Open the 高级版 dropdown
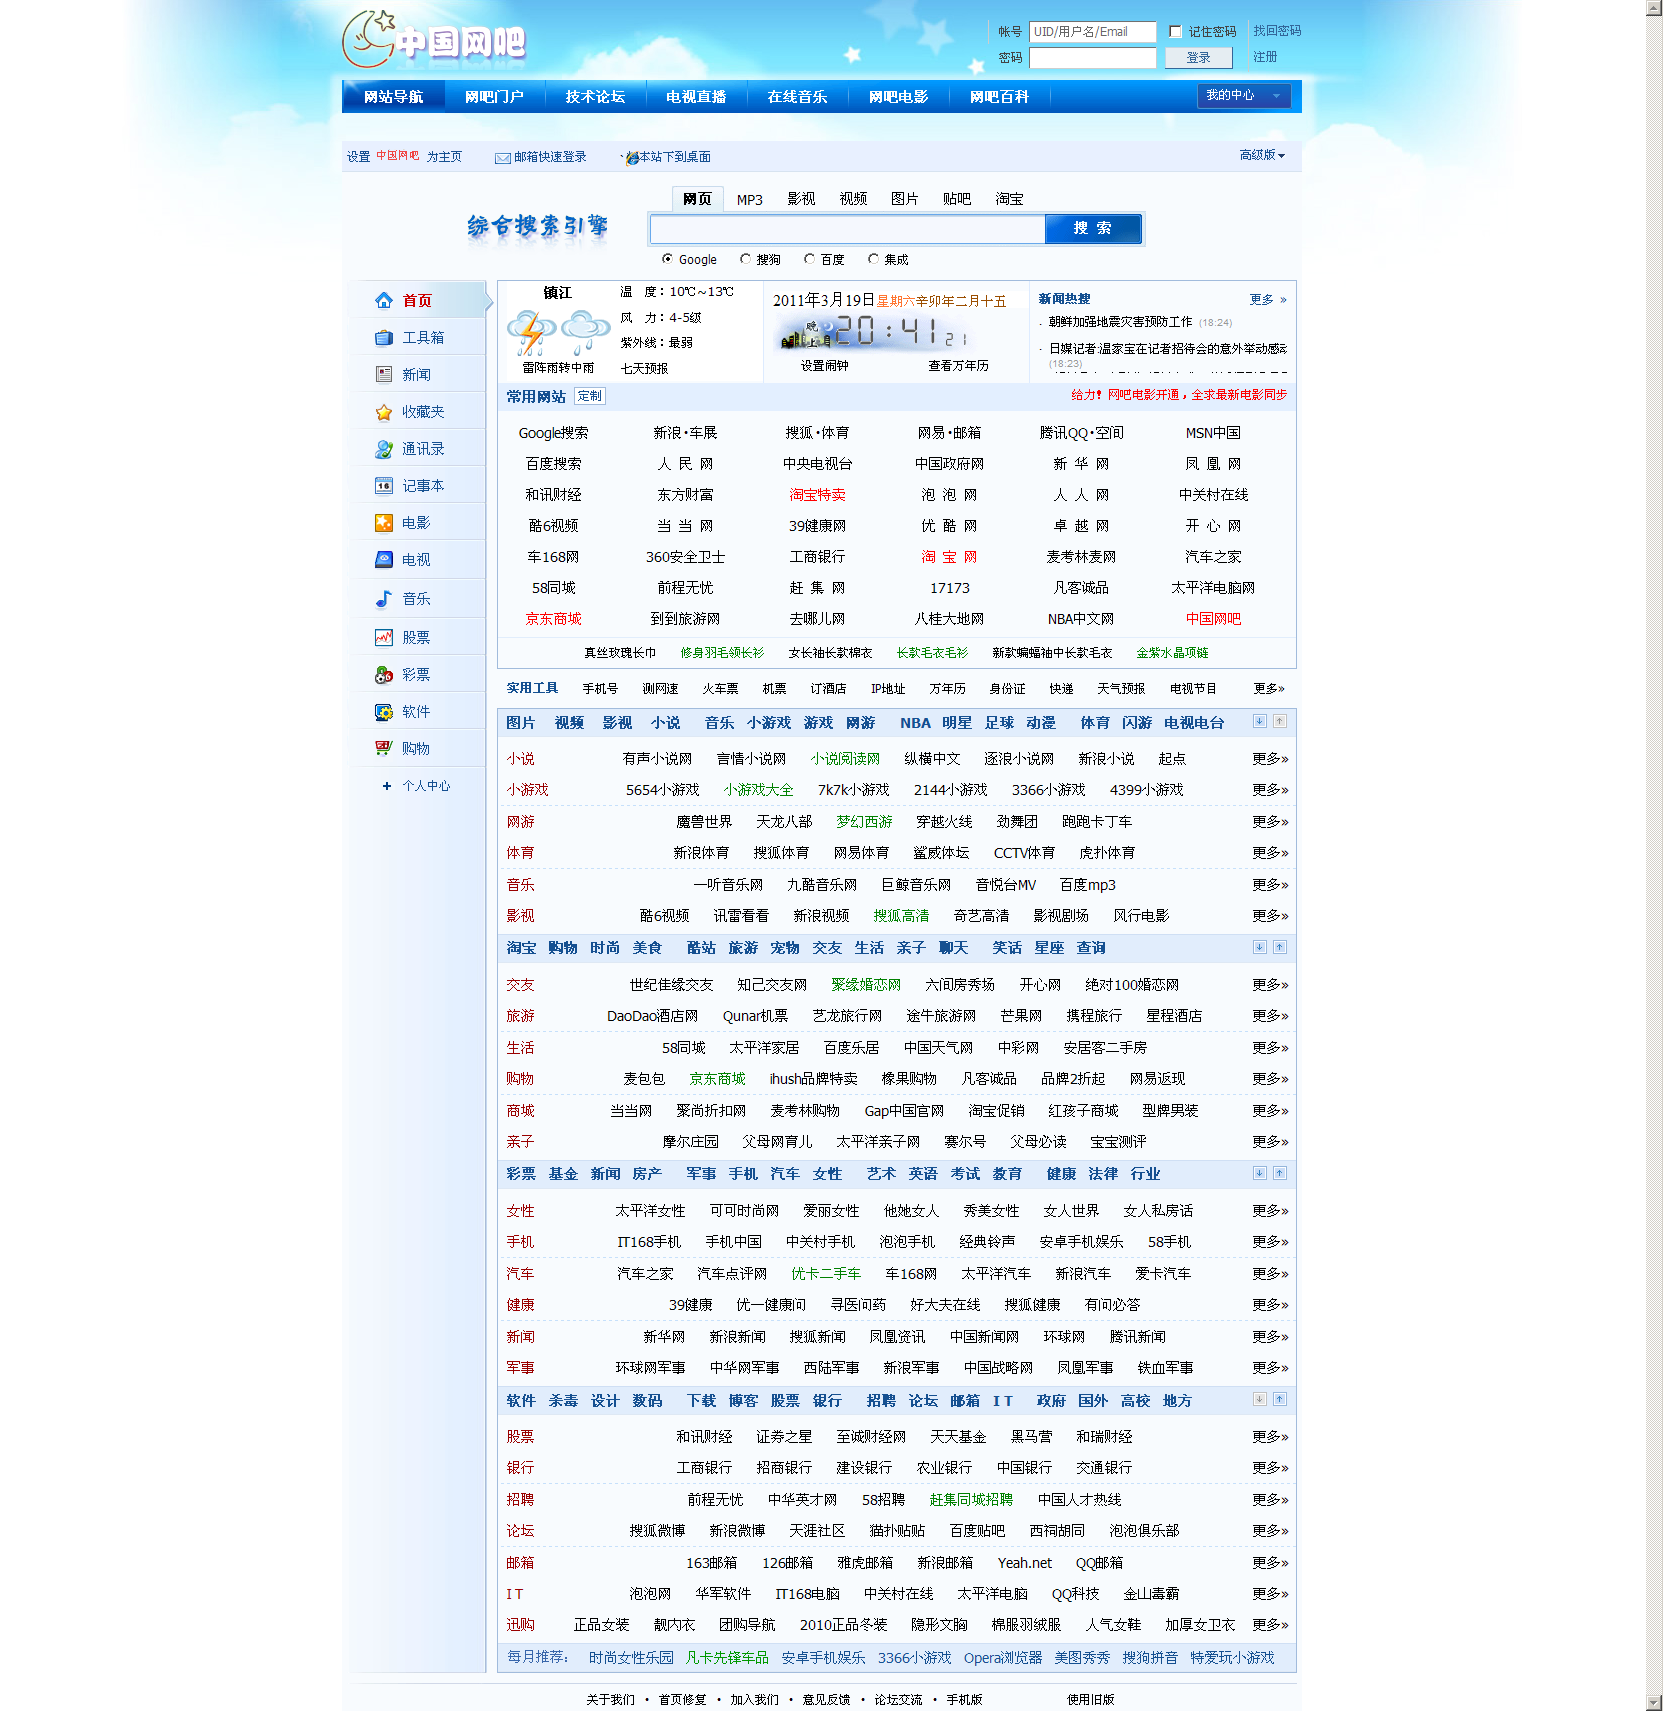Screen dimensions: 1664x1711 pos(1262,155)
